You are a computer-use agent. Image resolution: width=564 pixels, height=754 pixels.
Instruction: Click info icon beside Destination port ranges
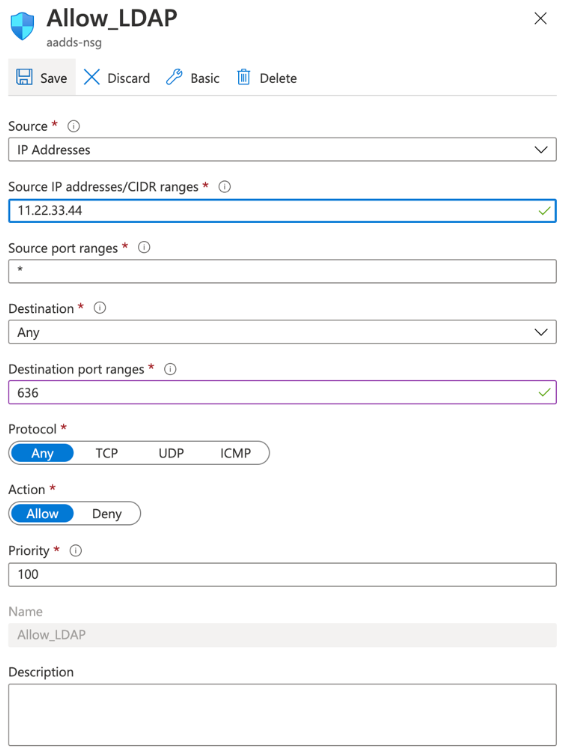[170, 369]
